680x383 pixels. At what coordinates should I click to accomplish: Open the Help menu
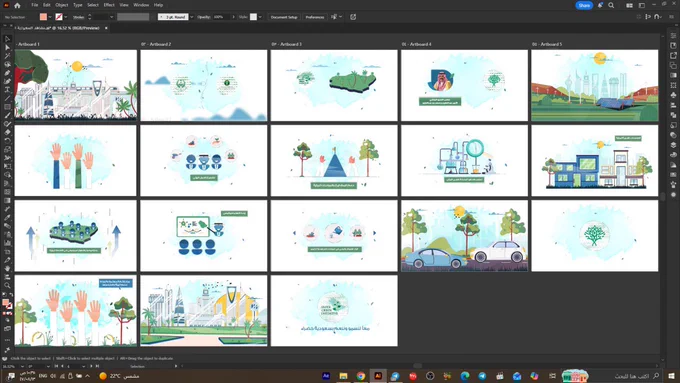coord(158,5)
